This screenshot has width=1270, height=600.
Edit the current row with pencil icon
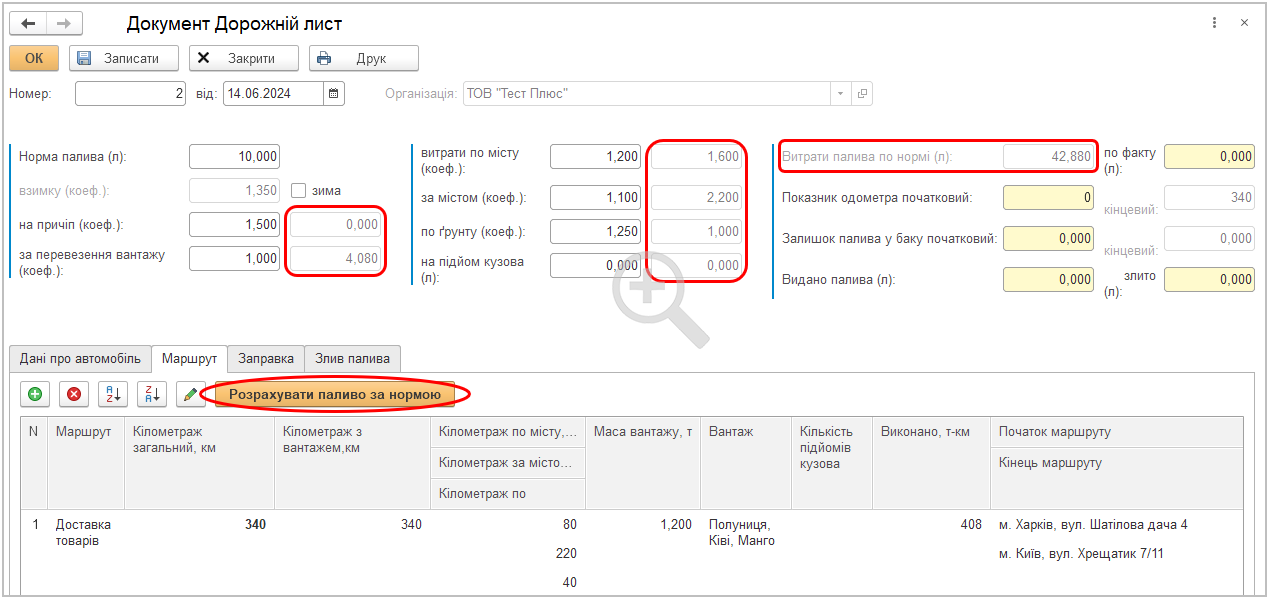190,394
